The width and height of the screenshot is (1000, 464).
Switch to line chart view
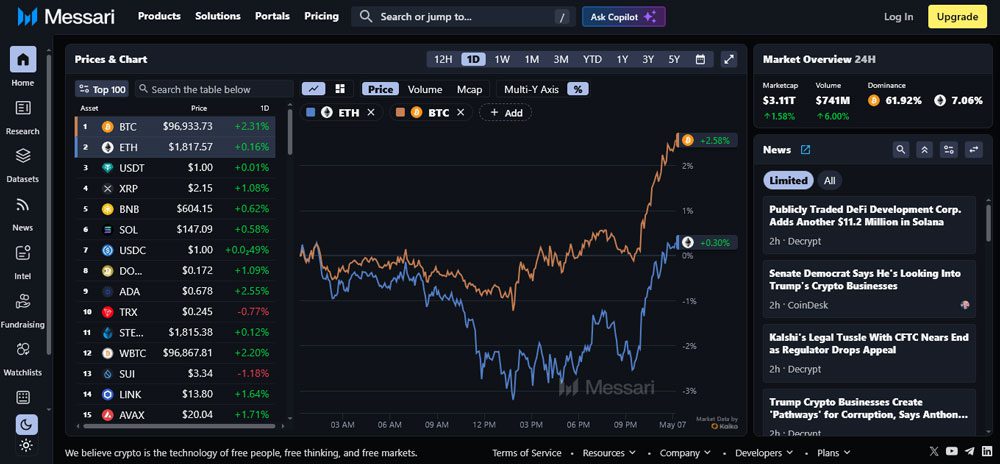tap(314, 89)
